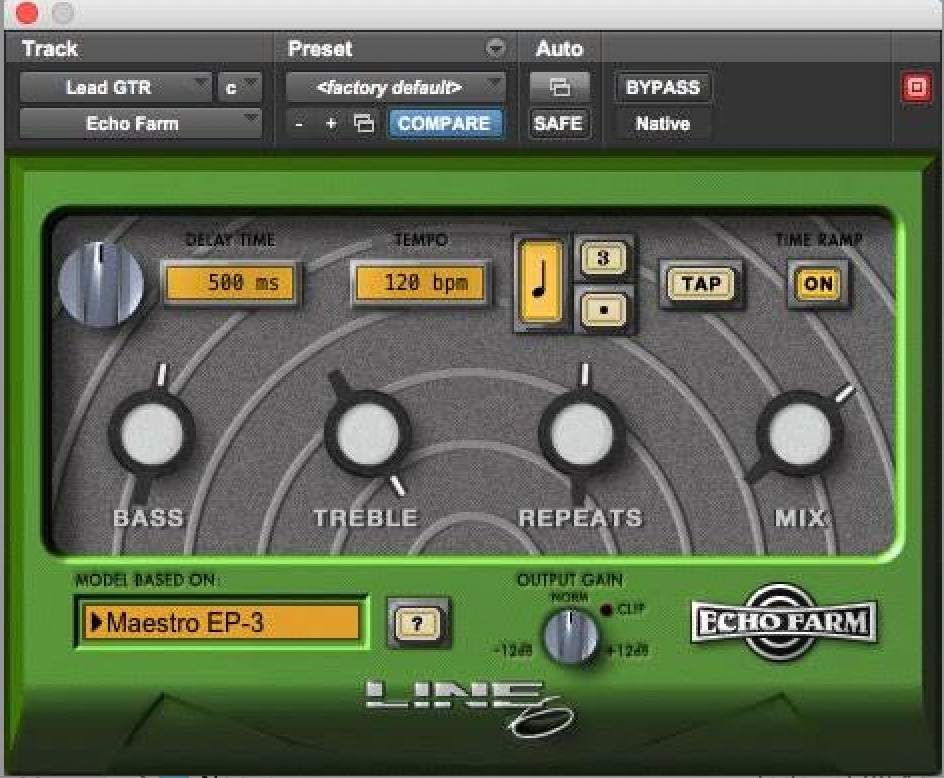Click the MIX knob

tap(800, 434)
